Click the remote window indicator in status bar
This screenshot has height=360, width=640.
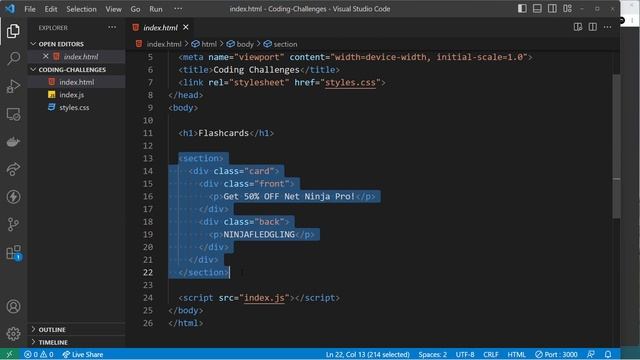pyautogui.click(x=9, y=354)
